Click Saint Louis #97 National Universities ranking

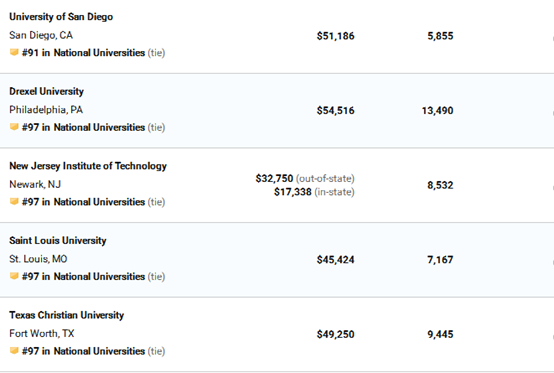click(83, 276)
